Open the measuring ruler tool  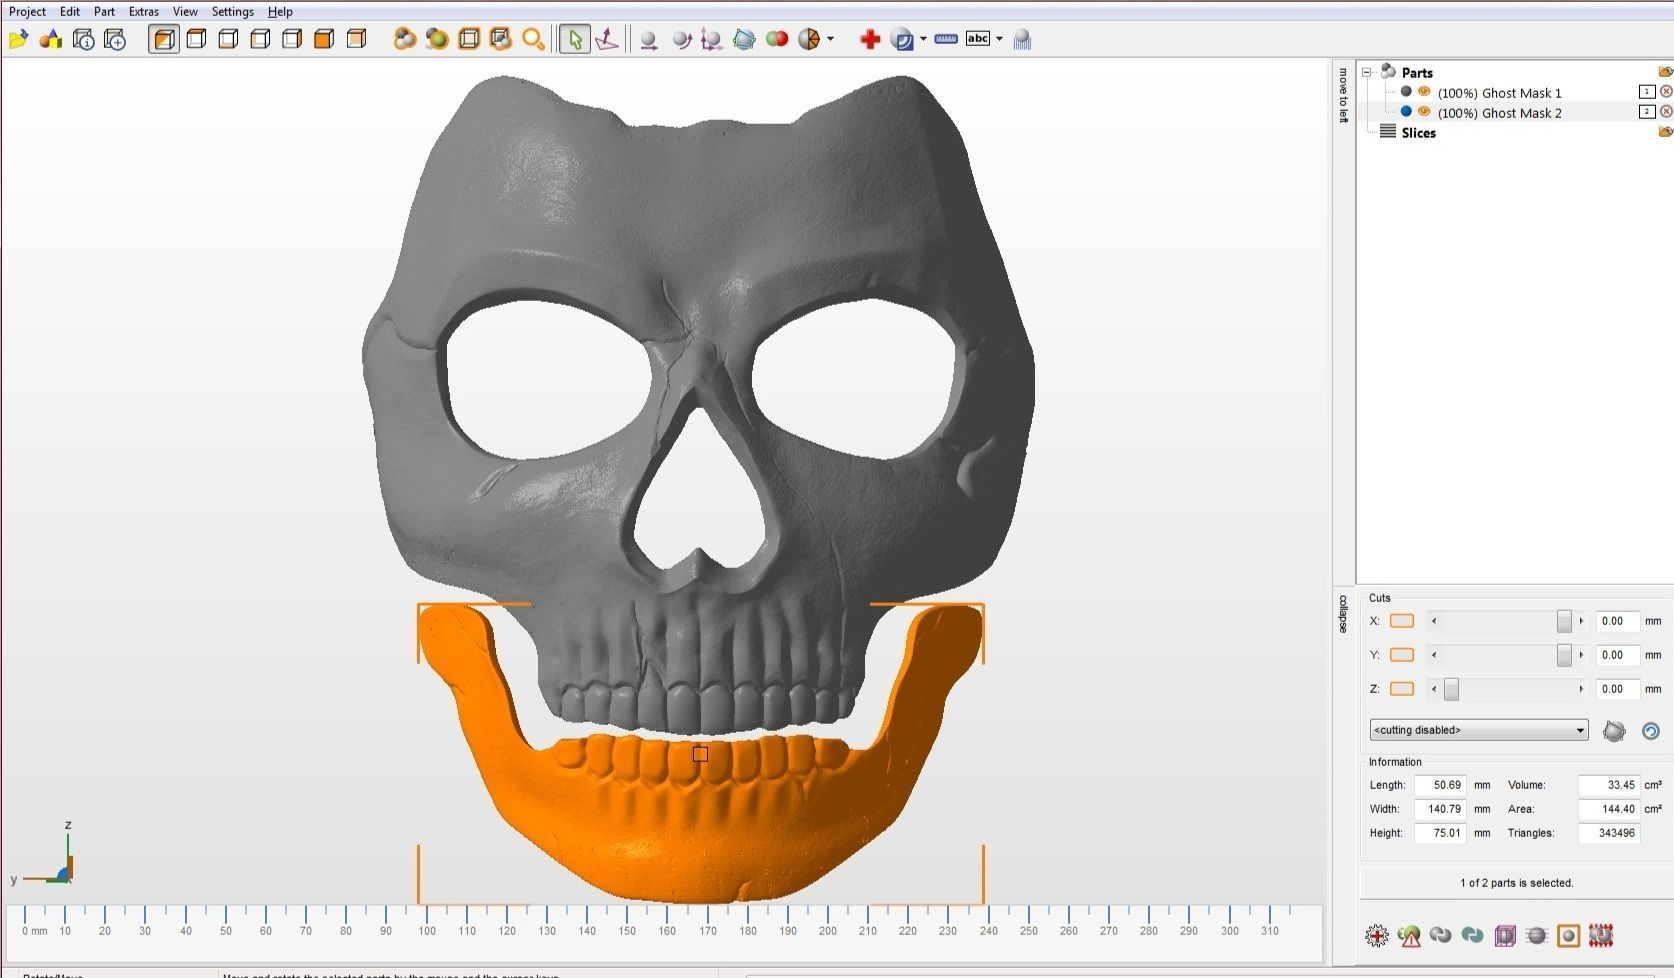[945, 39]
